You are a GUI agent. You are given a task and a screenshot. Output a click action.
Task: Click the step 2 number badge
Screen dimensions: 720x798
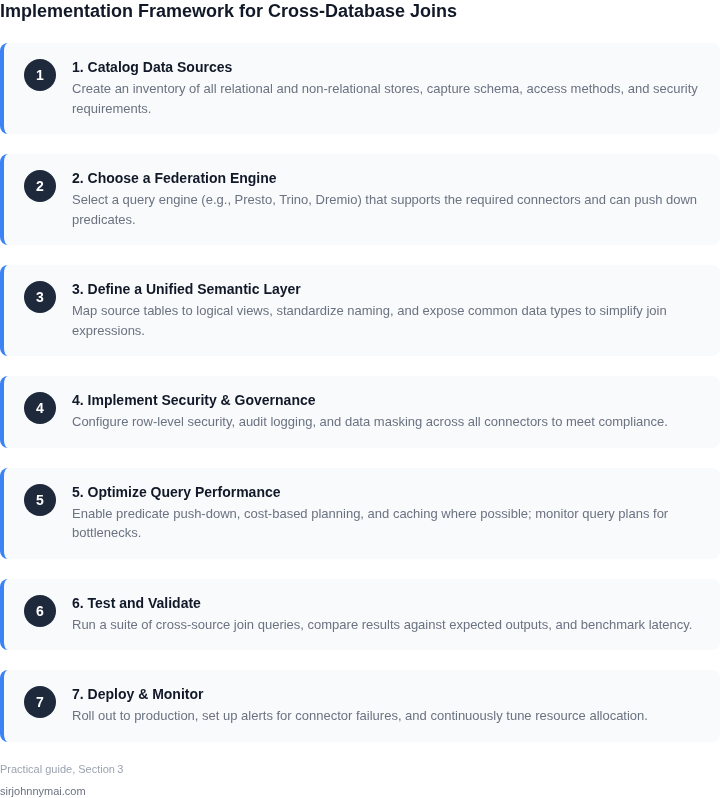click(40, 186)
